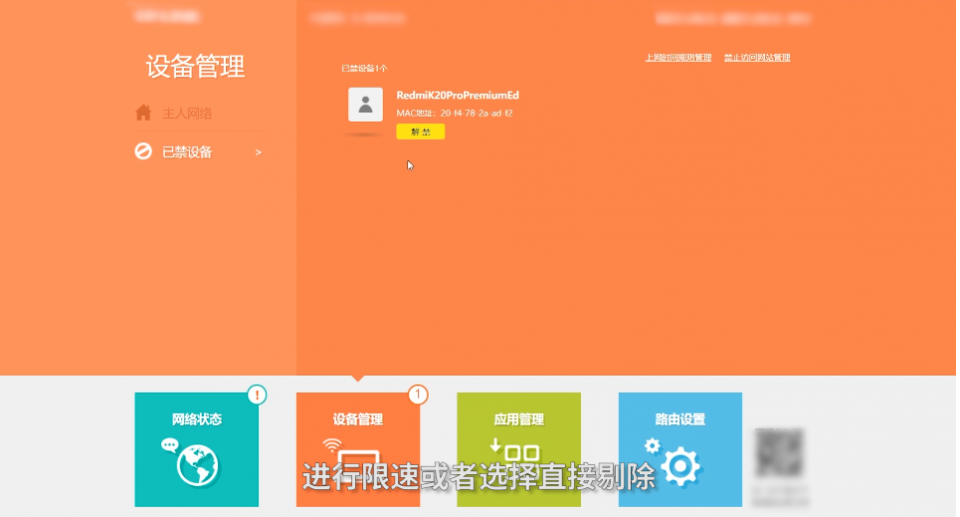The width and height of the screenshot is (960, 517).
Task: Open the 禁止访问网站管理 link
Action: (x=756, y=58)
